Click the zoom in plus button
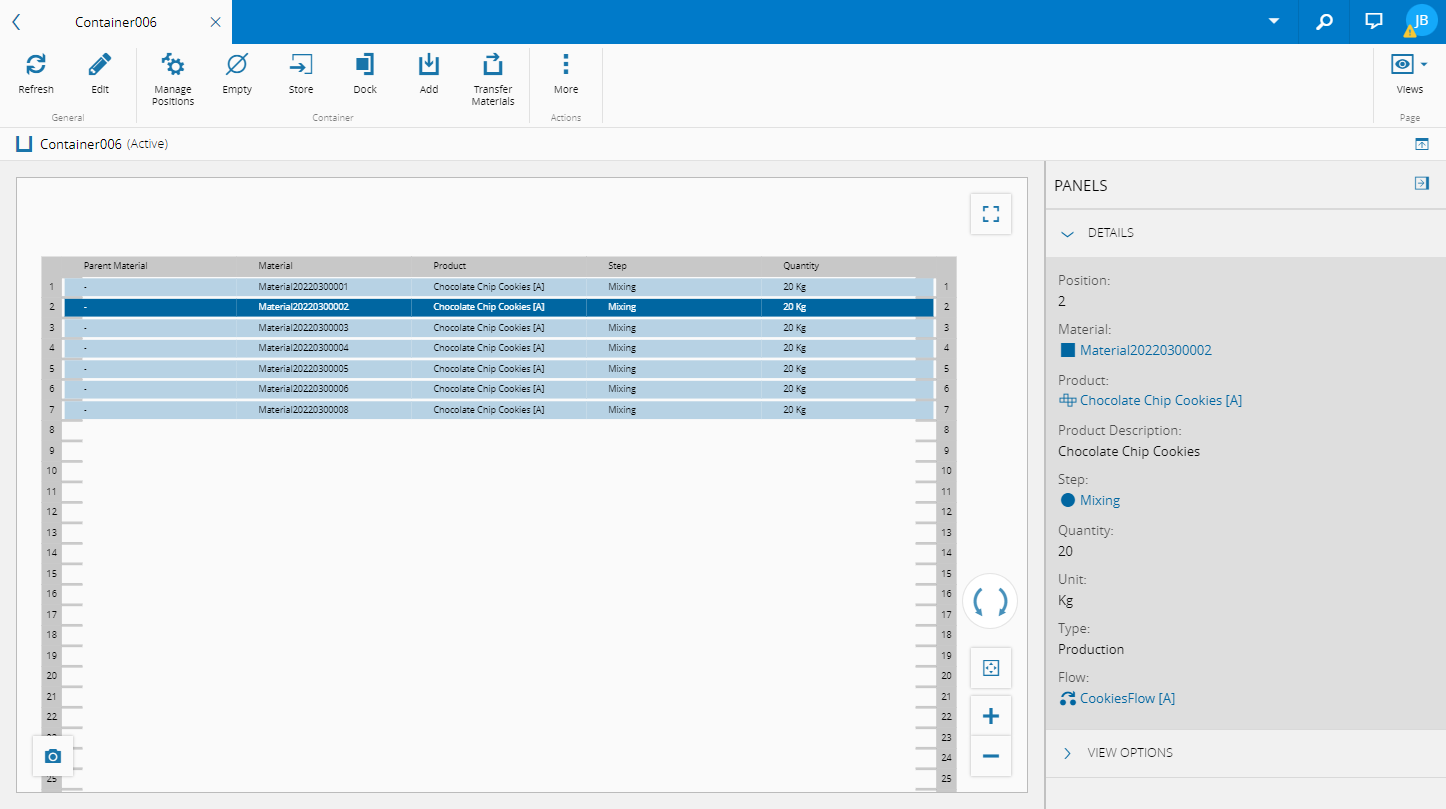This screenshot has height=809, width=1446. [x=991, y=716]
